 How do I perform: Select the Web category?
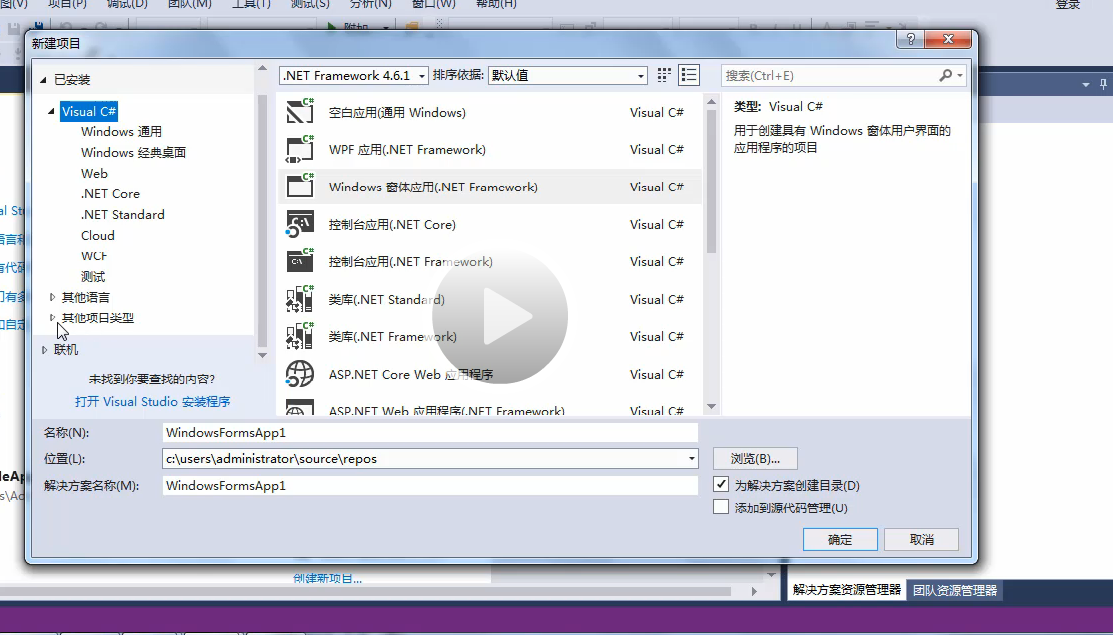coord(94,173)
